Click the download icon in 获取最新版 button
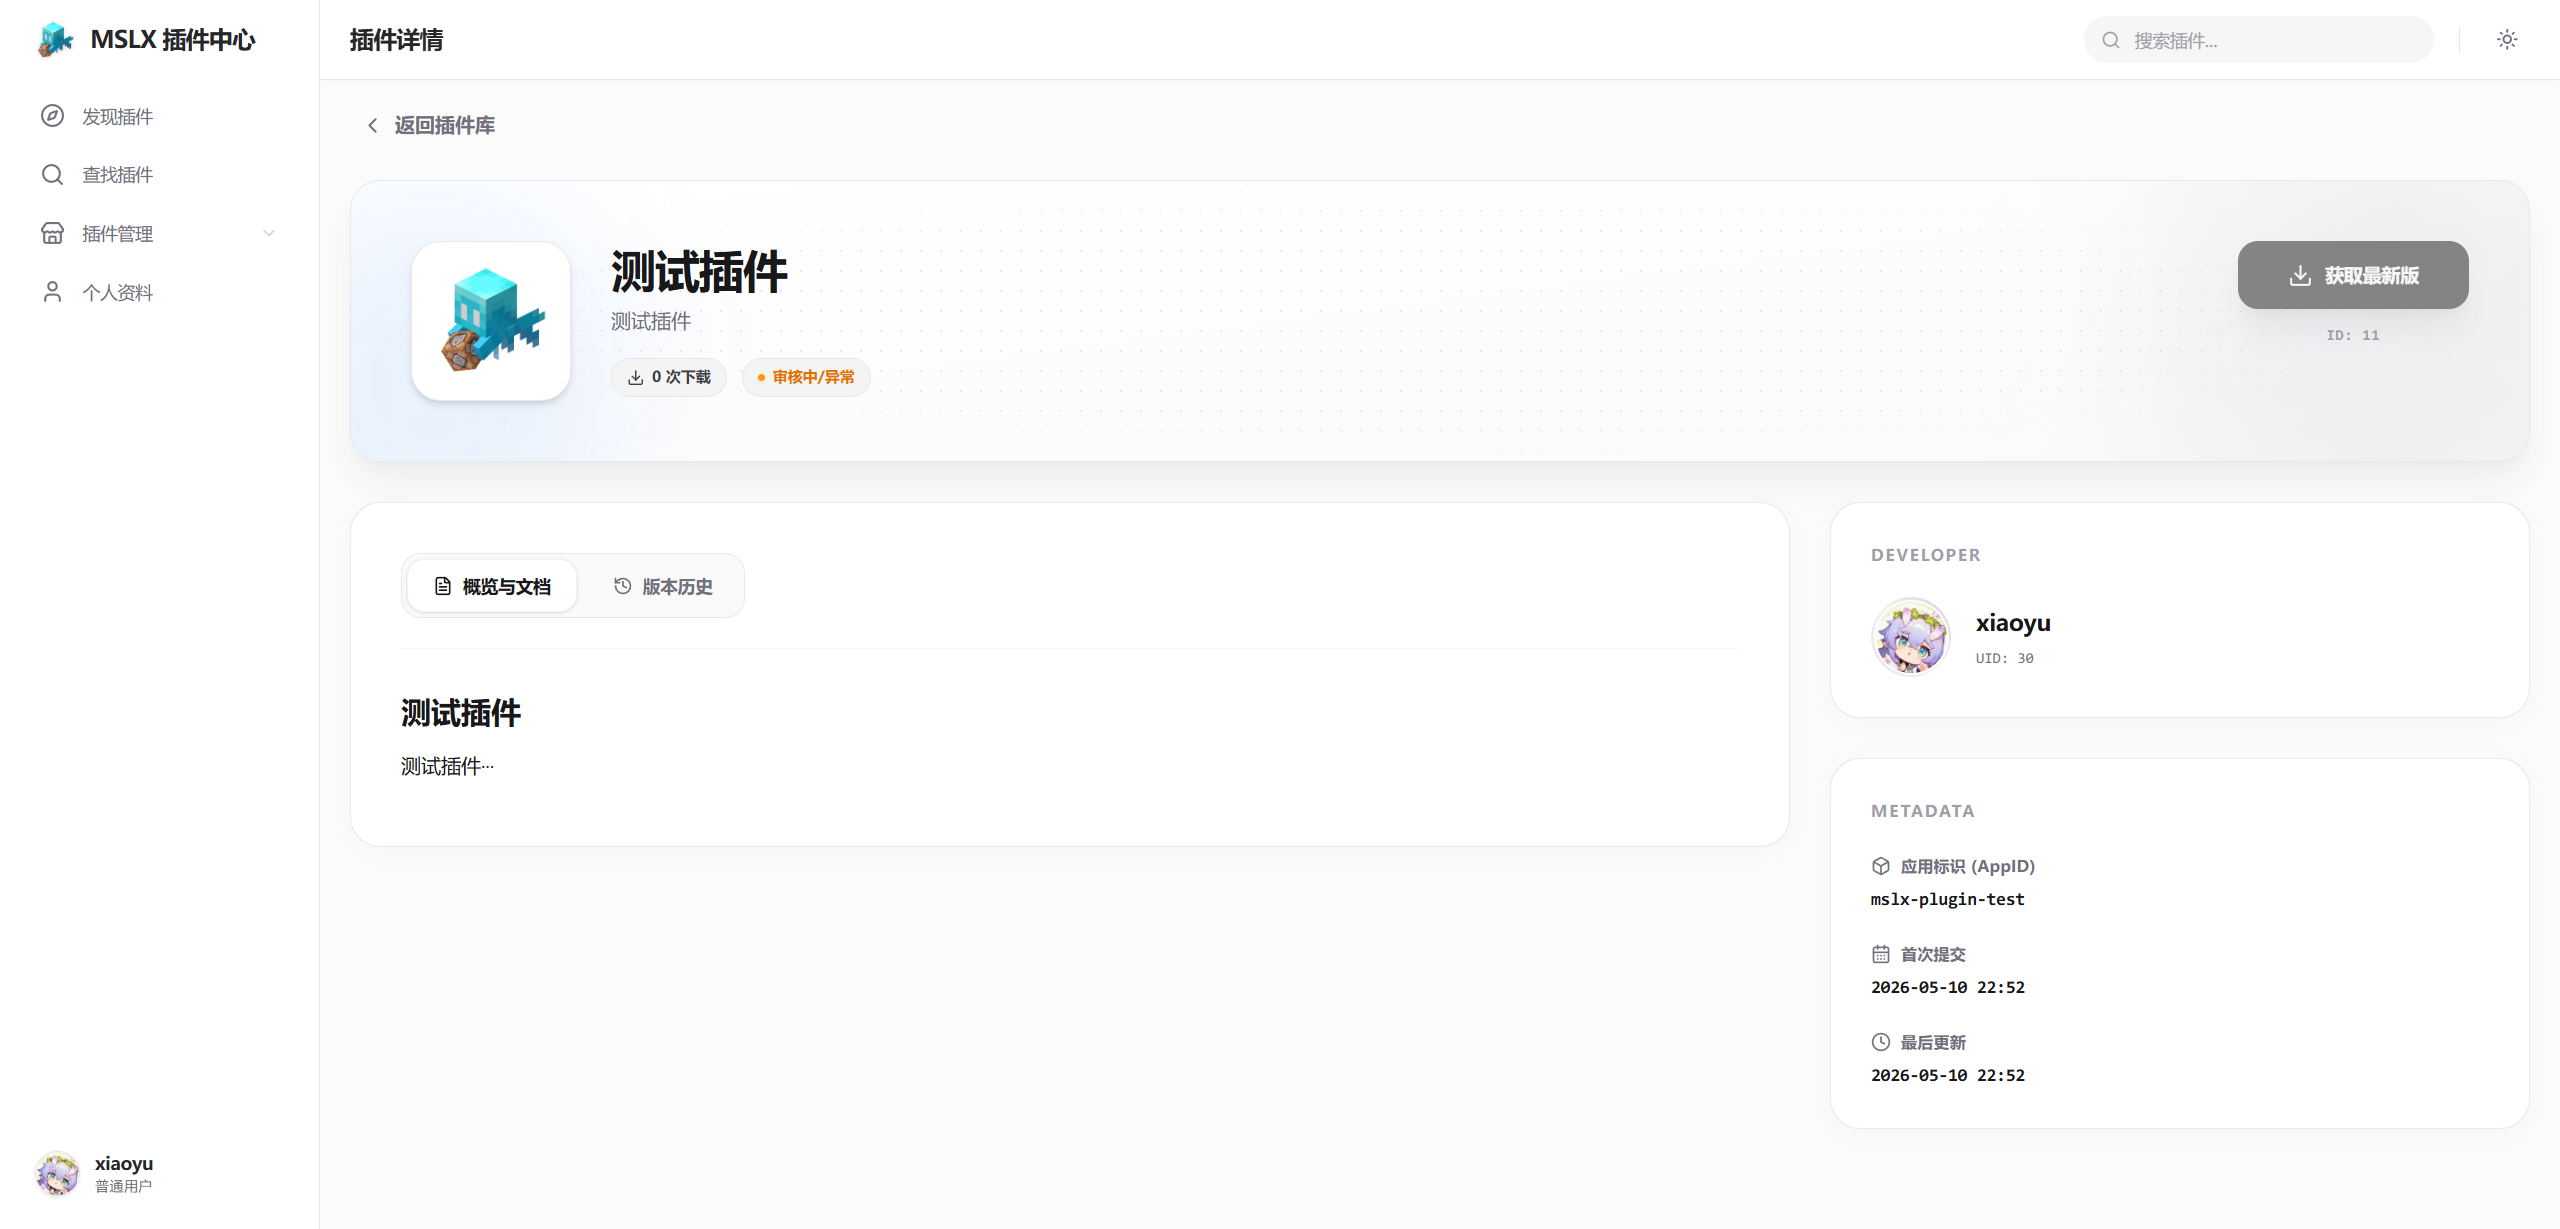This screenshot has height=1229, width=2560. point(2300,275)
